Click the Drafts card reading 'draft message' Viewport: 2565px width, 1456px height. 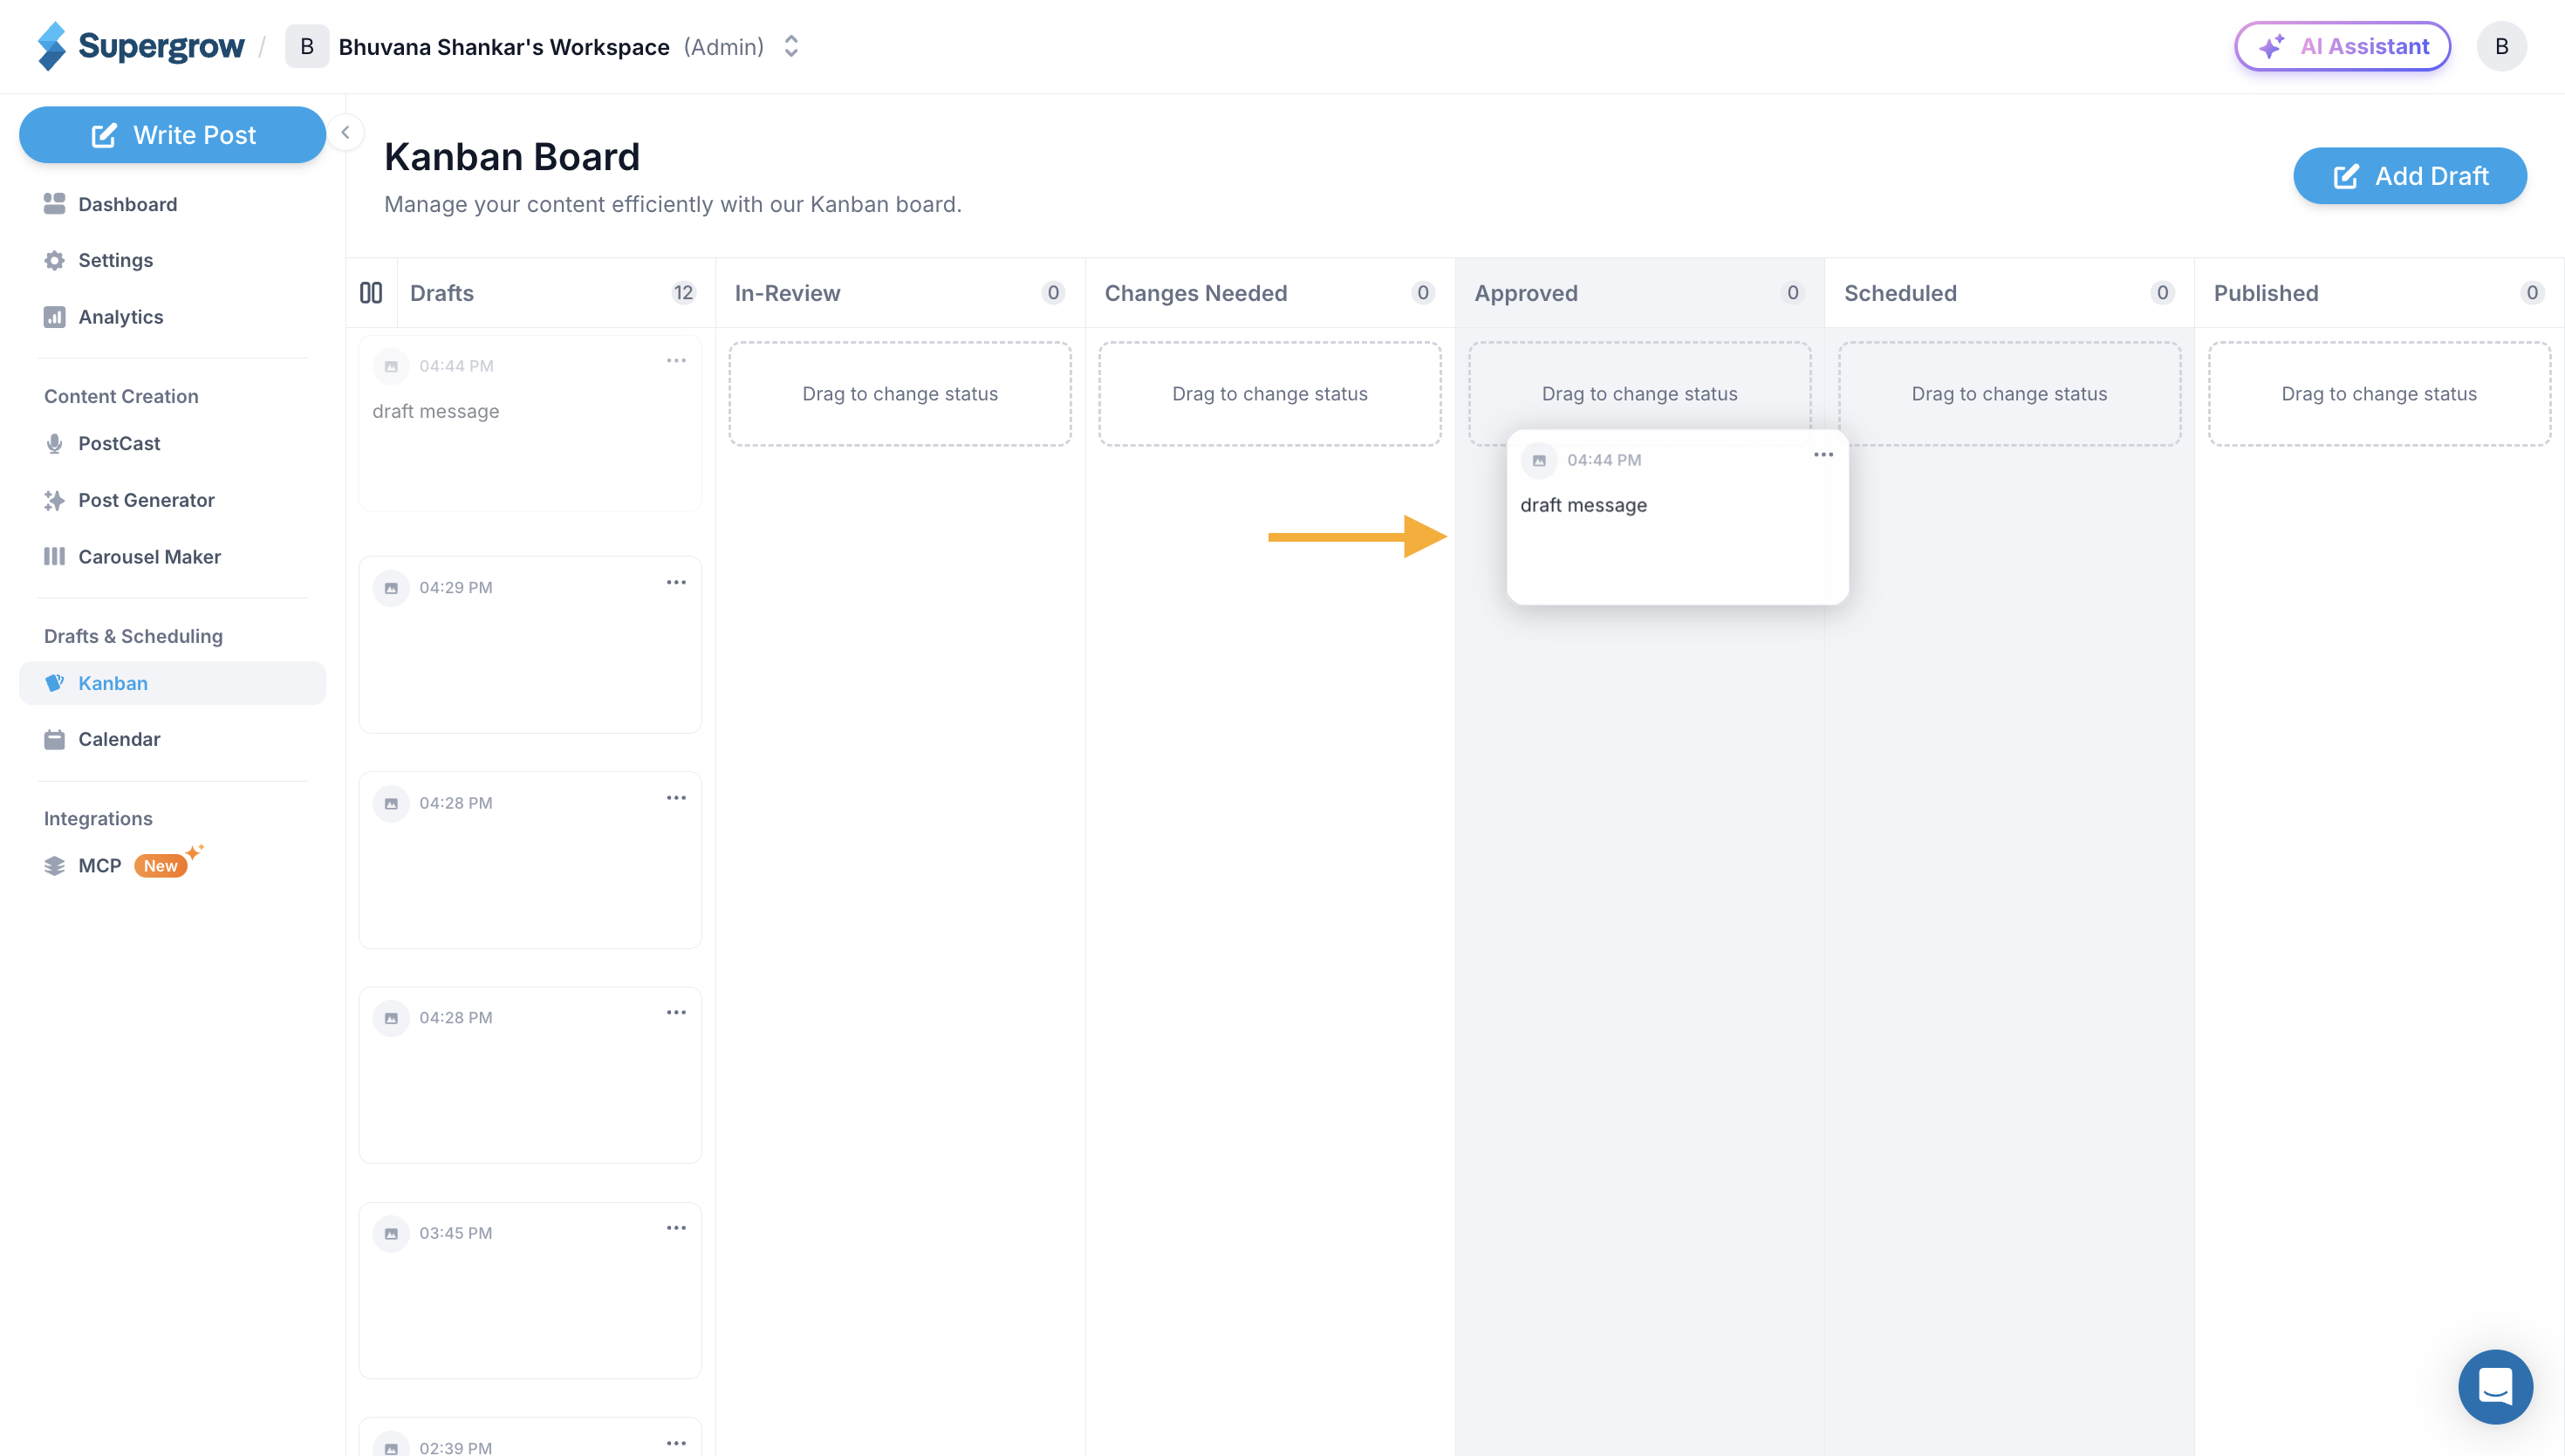[530, 423]
